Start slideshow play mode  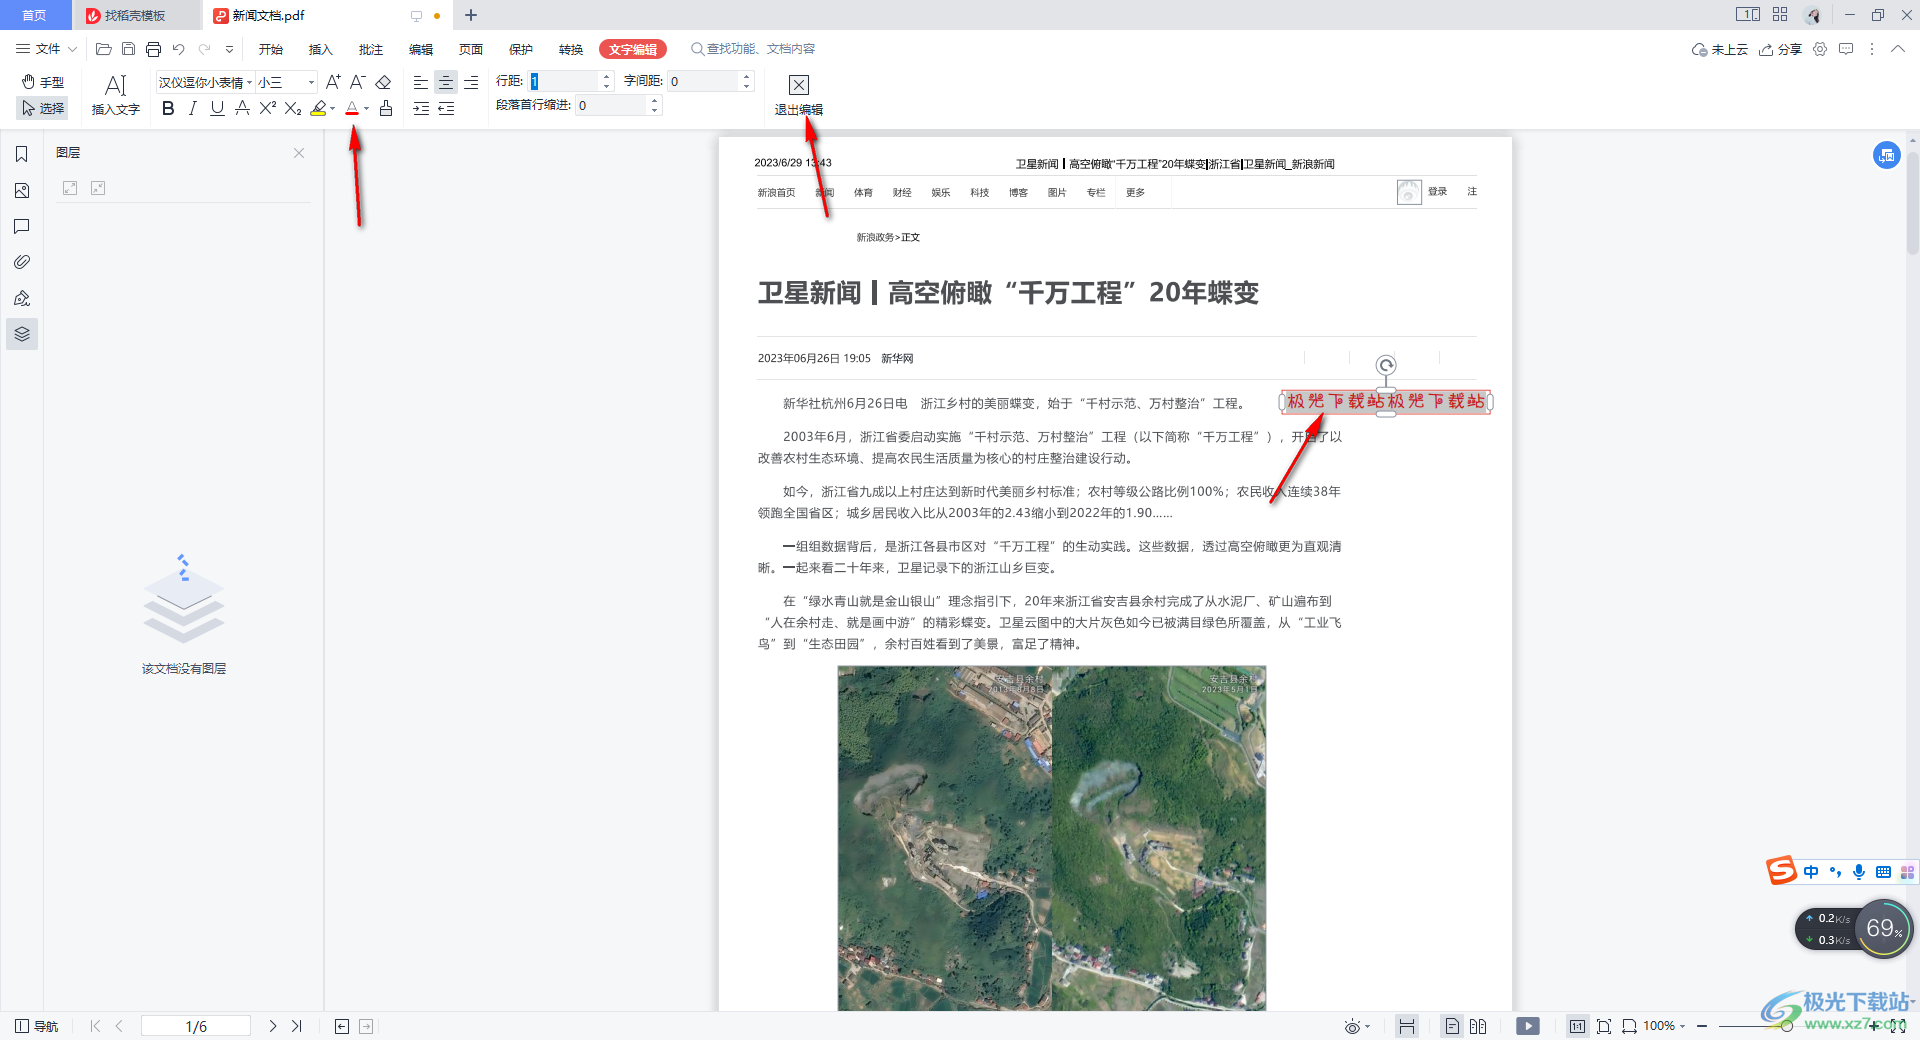(1528, 1026)
